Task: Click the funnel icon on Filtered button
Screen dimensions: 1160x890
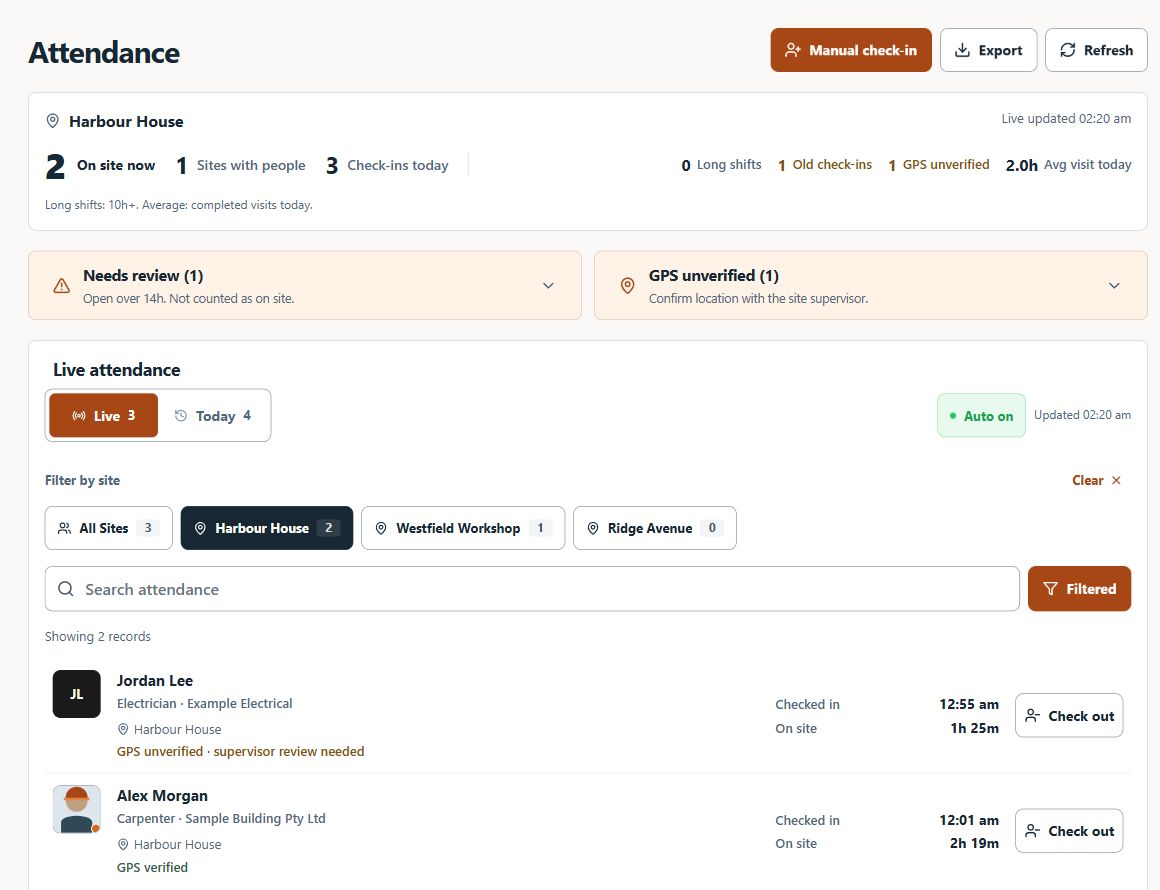Action: coord(1050,589)
